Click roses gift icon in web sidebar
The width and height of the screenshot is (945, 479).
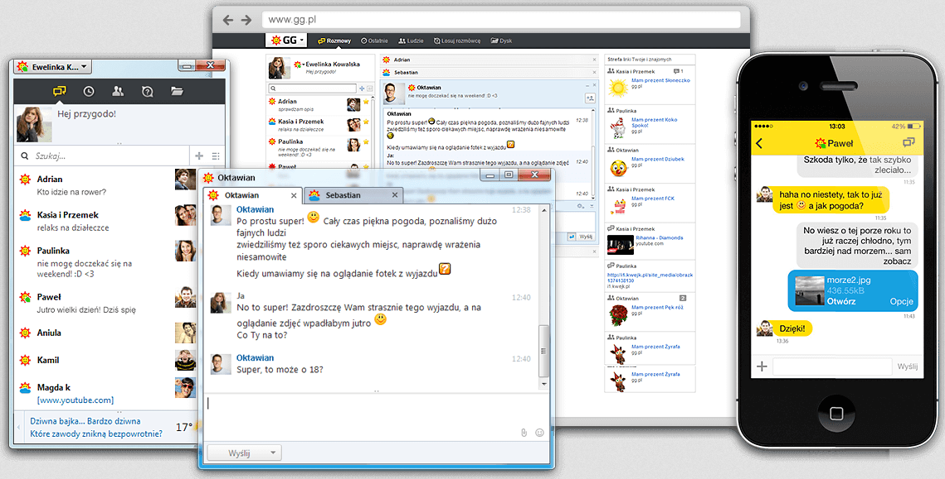pos(618,315)
